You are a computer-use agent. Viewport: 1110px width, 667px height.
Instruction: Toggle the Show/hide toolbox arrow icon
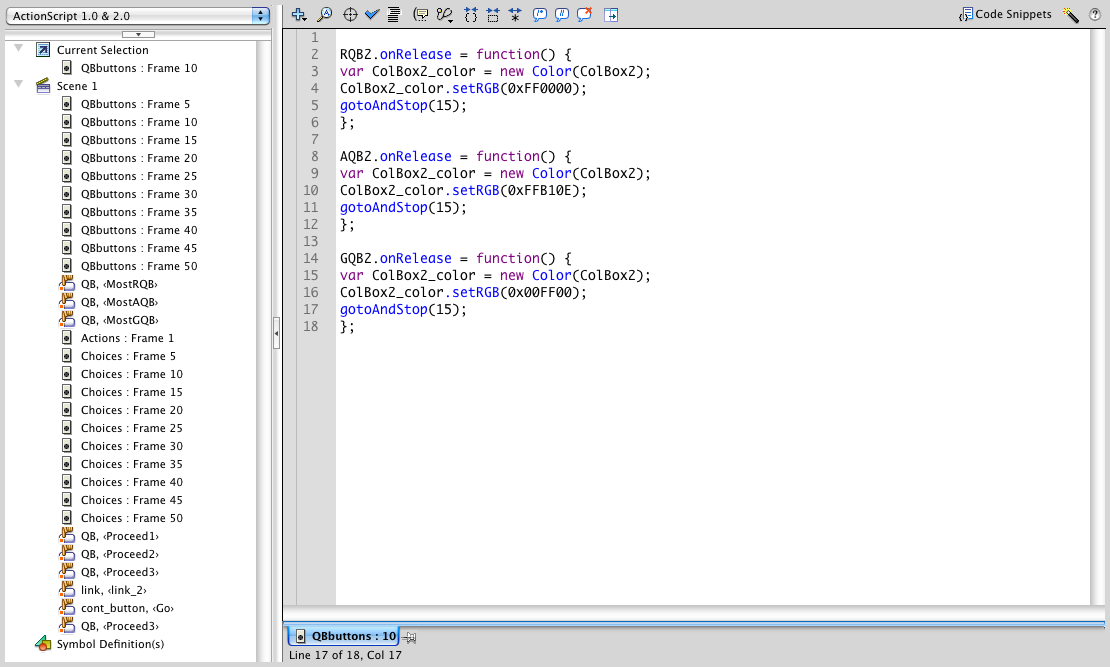coord(612,14)
